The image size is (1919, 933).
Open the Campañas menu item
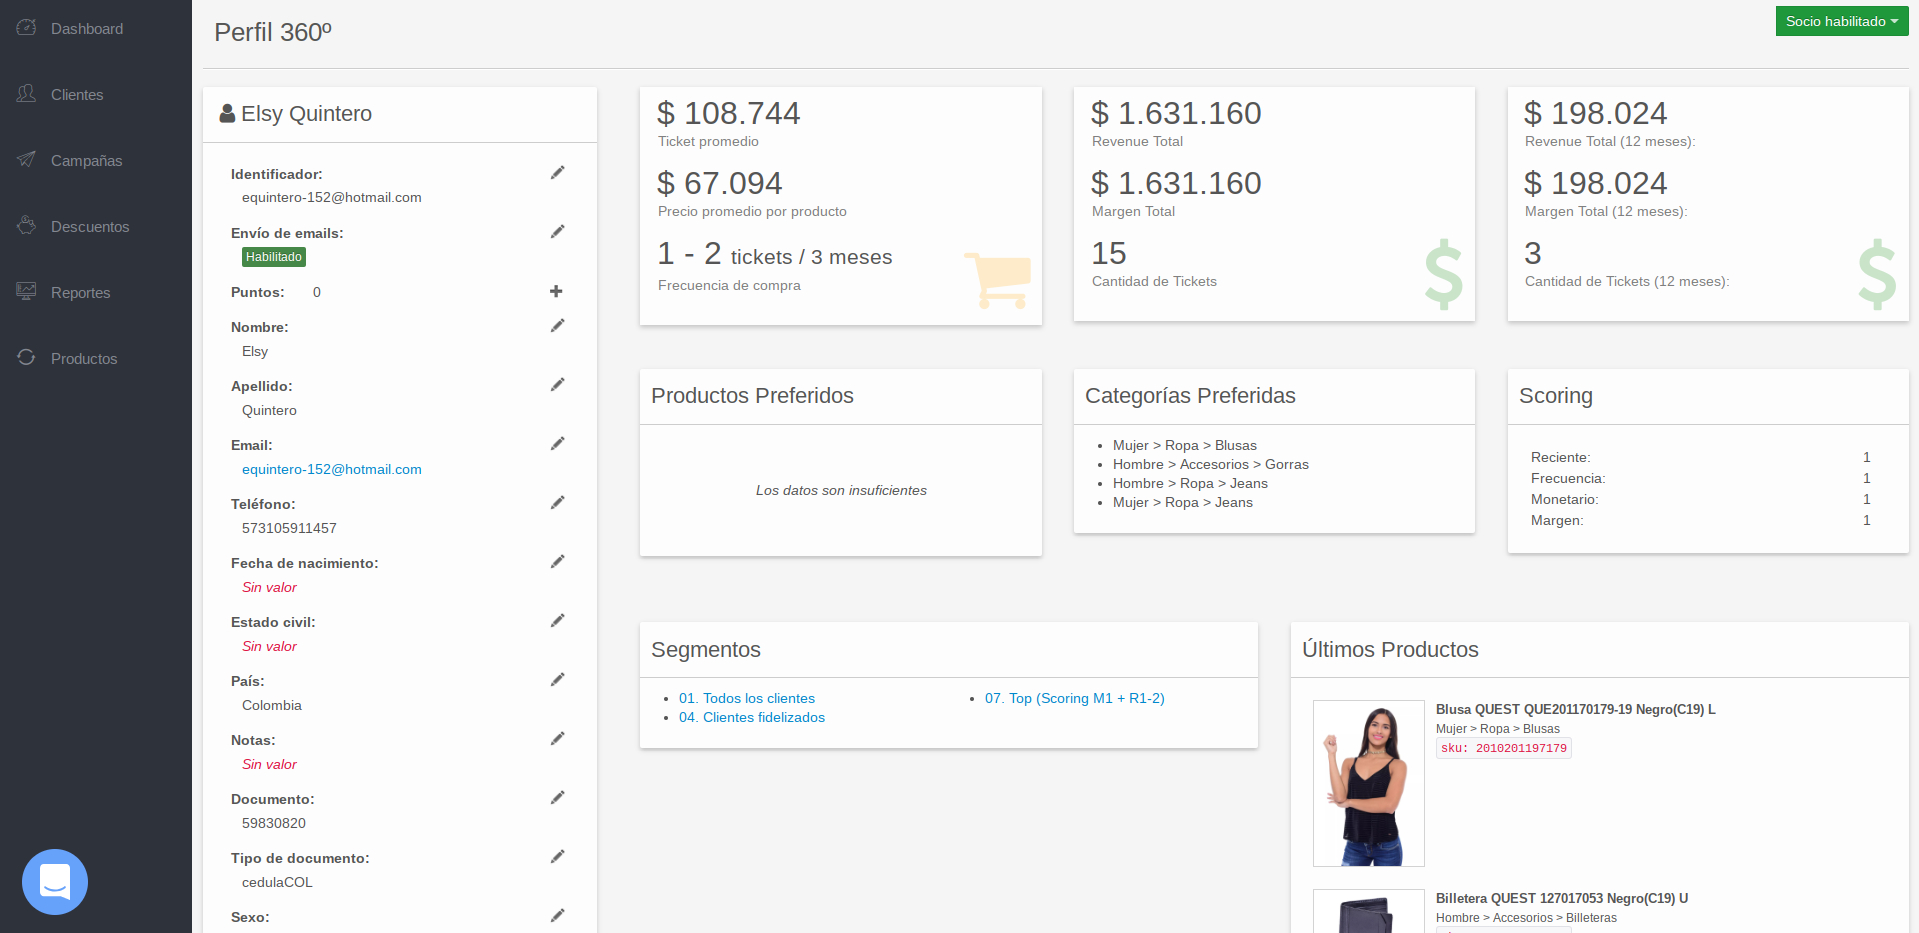[x=86, y=161]
